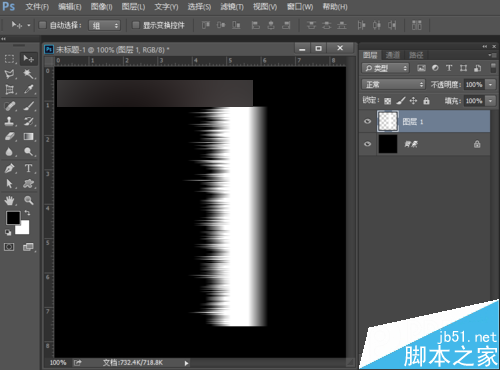Select the Hand tool
The image size is (500, 370).
pyautogui.click(x=9, y=200)
